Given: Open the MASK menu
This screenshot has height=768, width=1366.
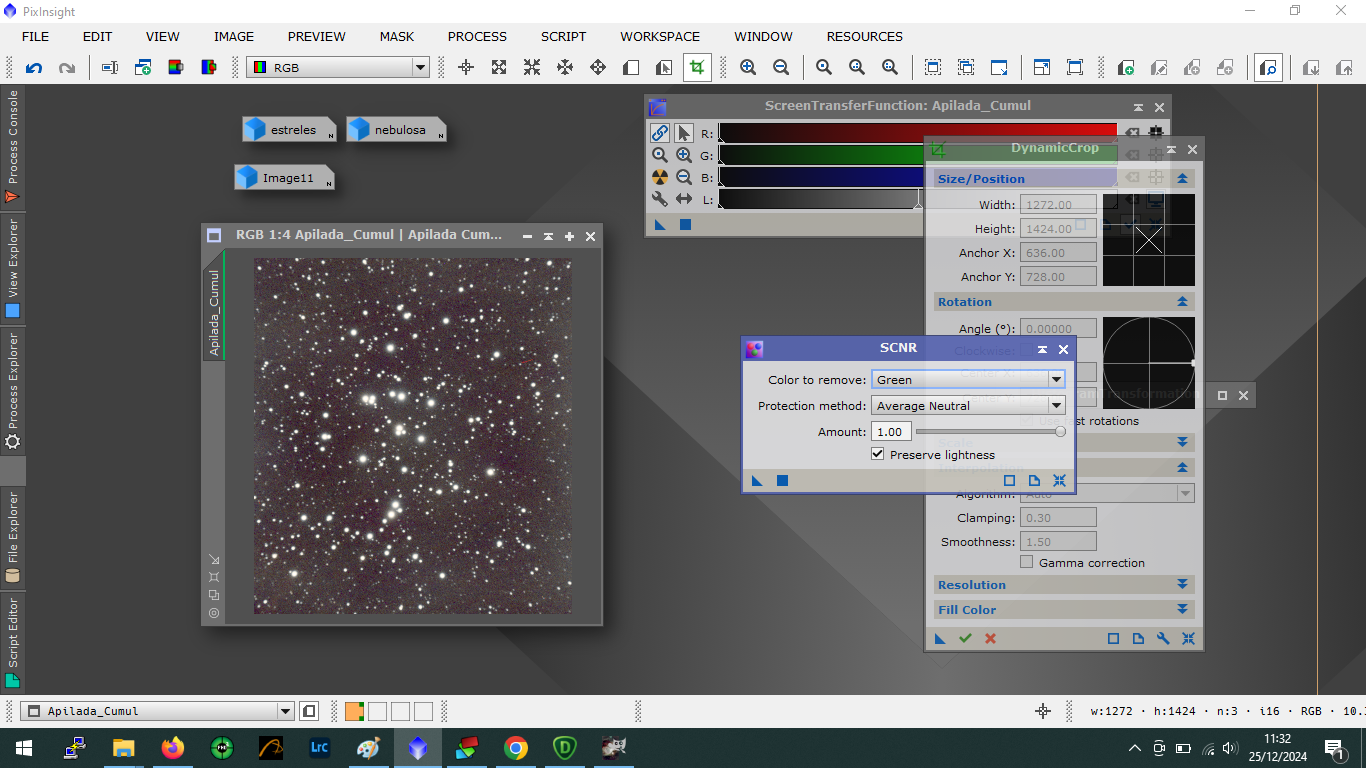Looking at the screenshot, I should click(397, 36).
